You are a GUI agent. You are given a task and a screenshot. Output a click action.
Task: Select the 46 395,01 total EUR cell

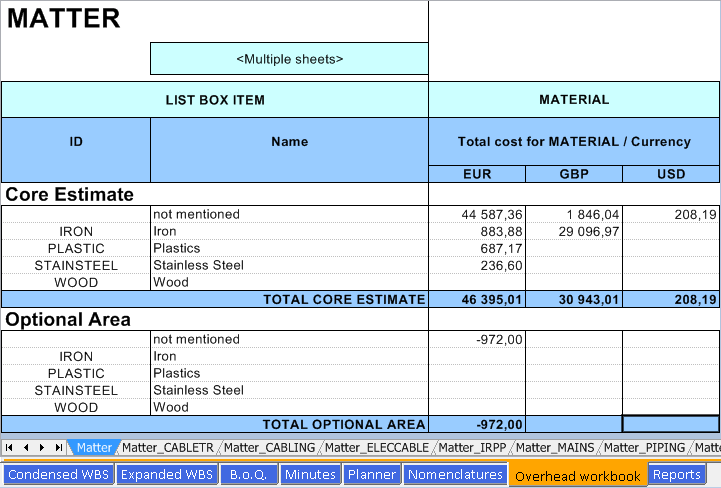[477, 299]
